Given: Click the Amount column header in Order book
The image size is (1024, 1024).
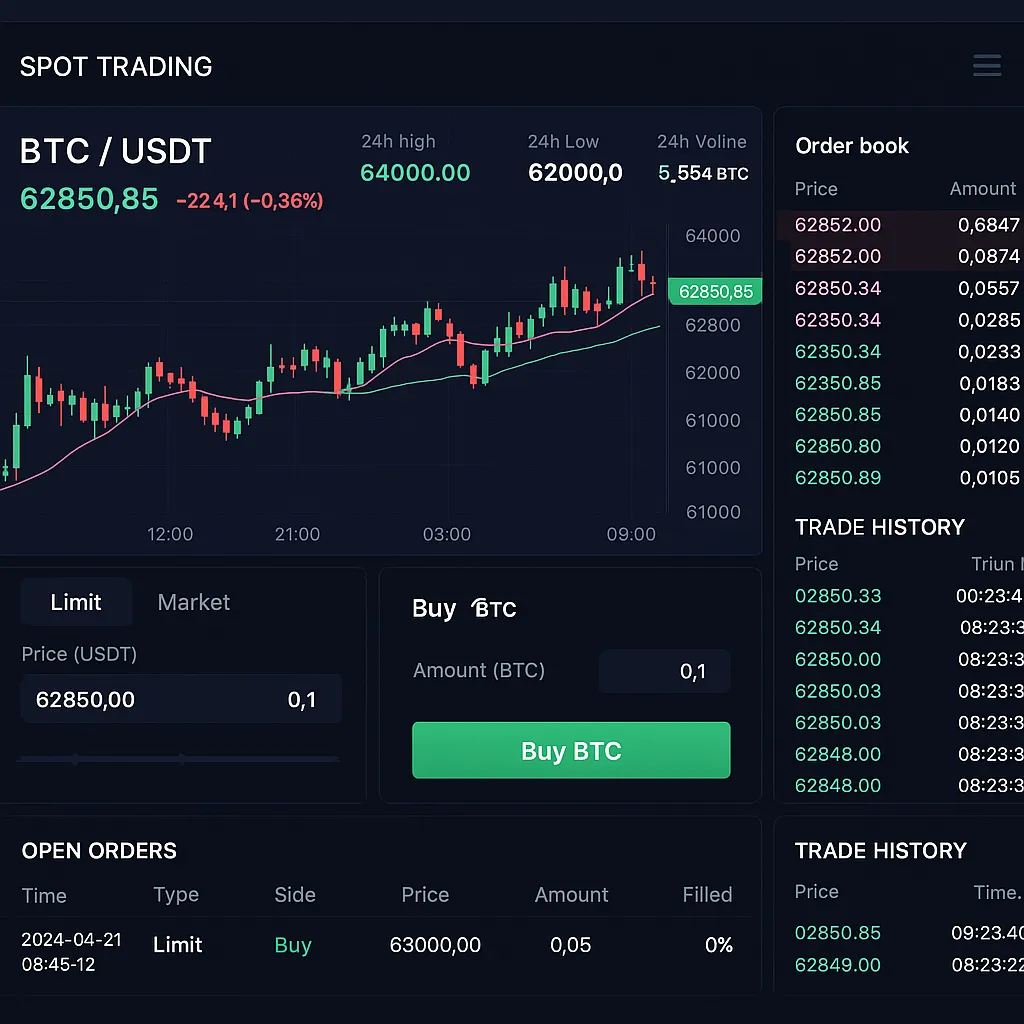Looking at the screenshot, I should point(982,189).
